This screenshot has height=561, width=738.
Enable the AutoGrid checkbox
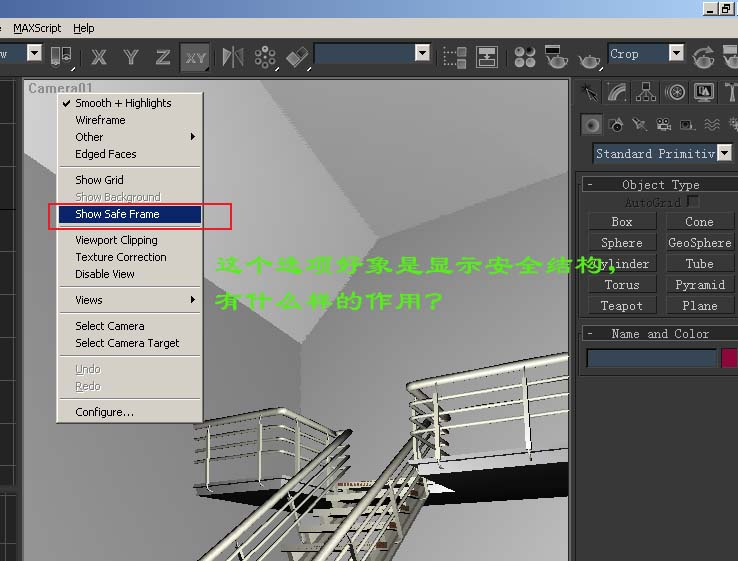click(x=692, y=202)
